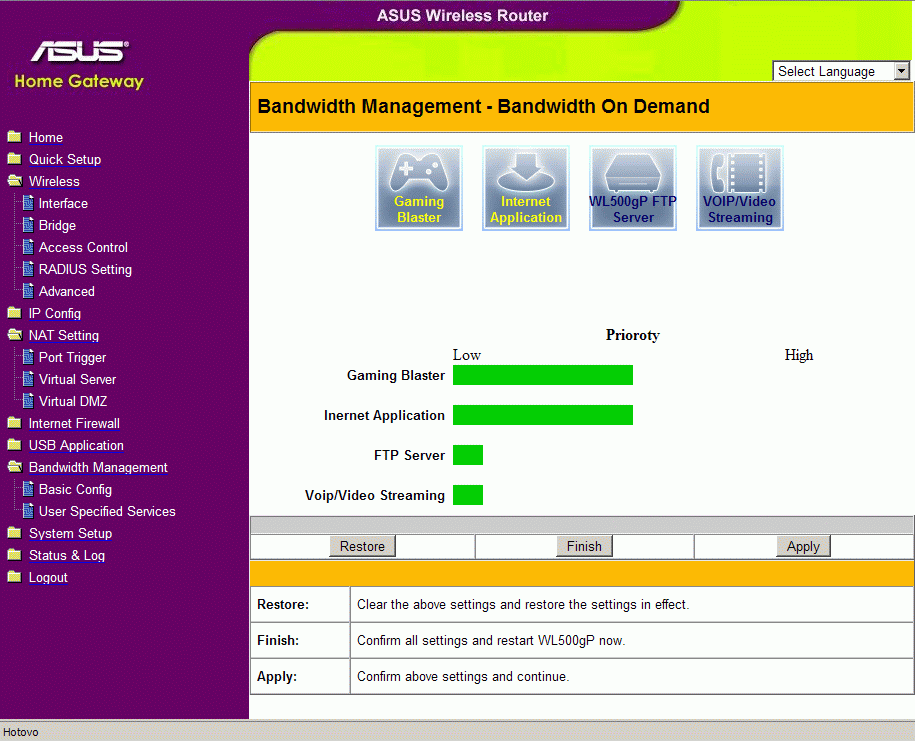Screen dimensions: 915x741
Task: Open the Virtual DMZ page
Action: pyautogui.click(x=73, y=401)
